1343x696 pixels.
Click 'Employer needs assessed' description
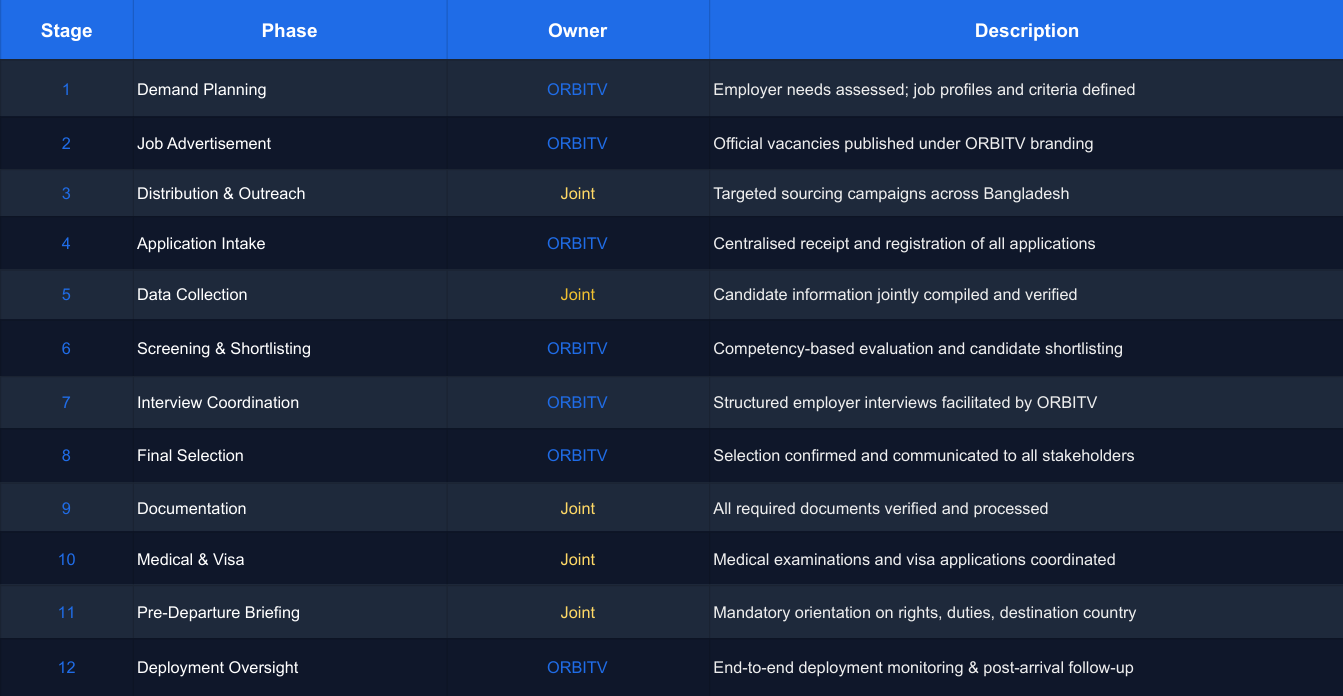click(x=924, y=89)
